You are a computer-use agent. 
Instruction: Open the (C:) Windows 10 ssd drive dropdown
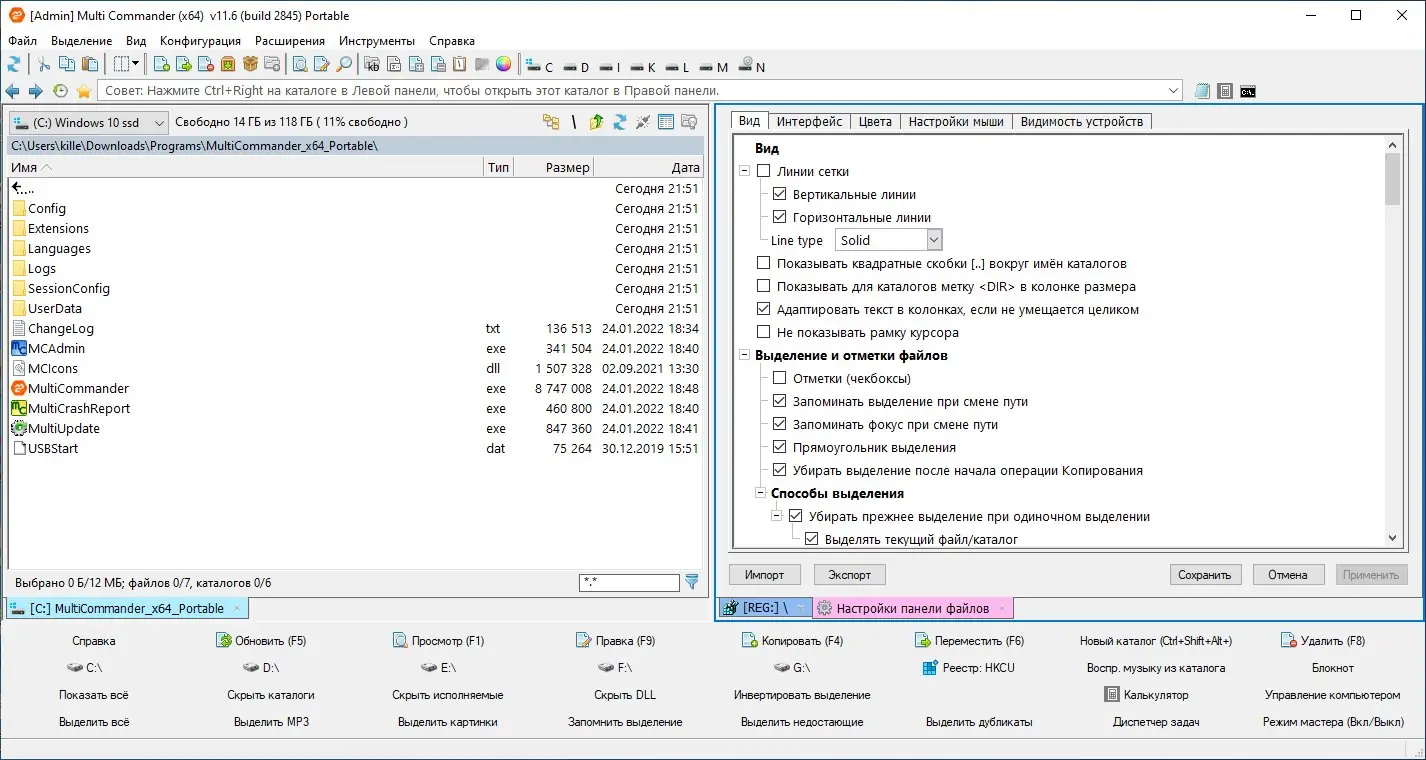pos(89,122)
